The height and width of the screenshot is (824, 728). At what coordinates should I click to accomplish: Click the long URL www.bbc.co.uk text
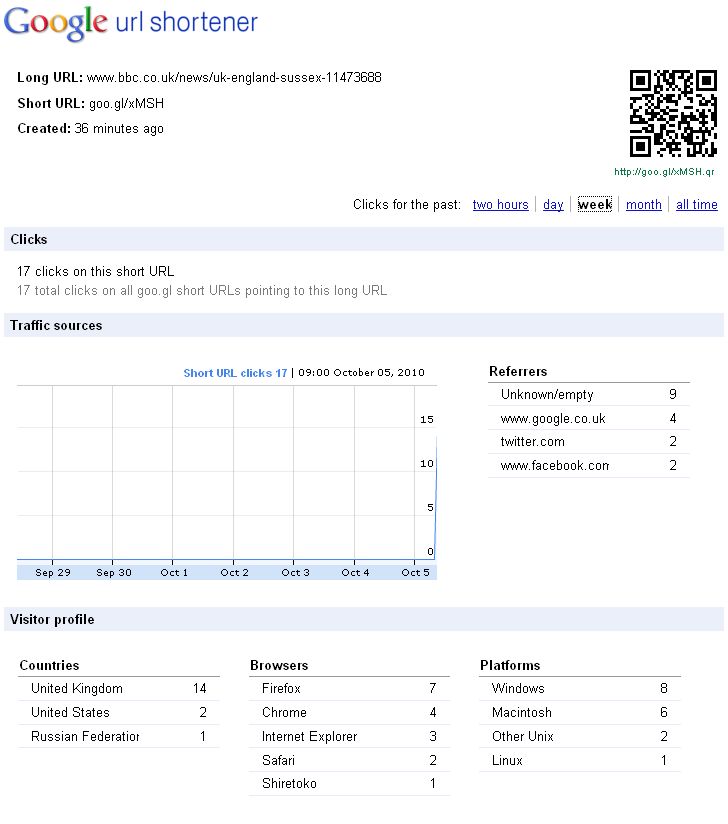click(234, 78)
